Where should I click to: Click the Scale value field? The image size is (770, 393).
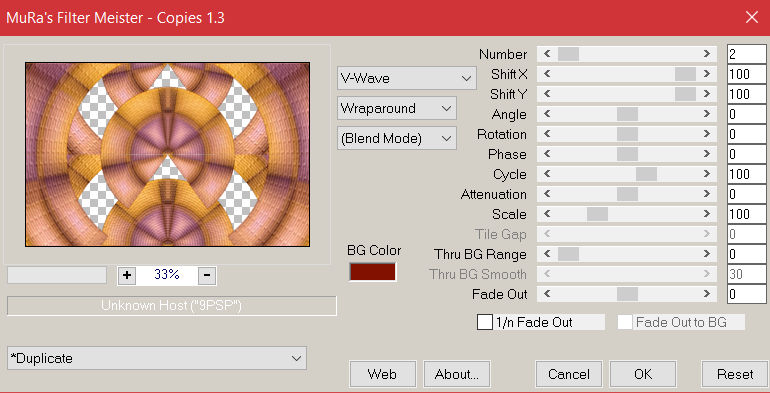pyautogui.click(x=746, y=214)
